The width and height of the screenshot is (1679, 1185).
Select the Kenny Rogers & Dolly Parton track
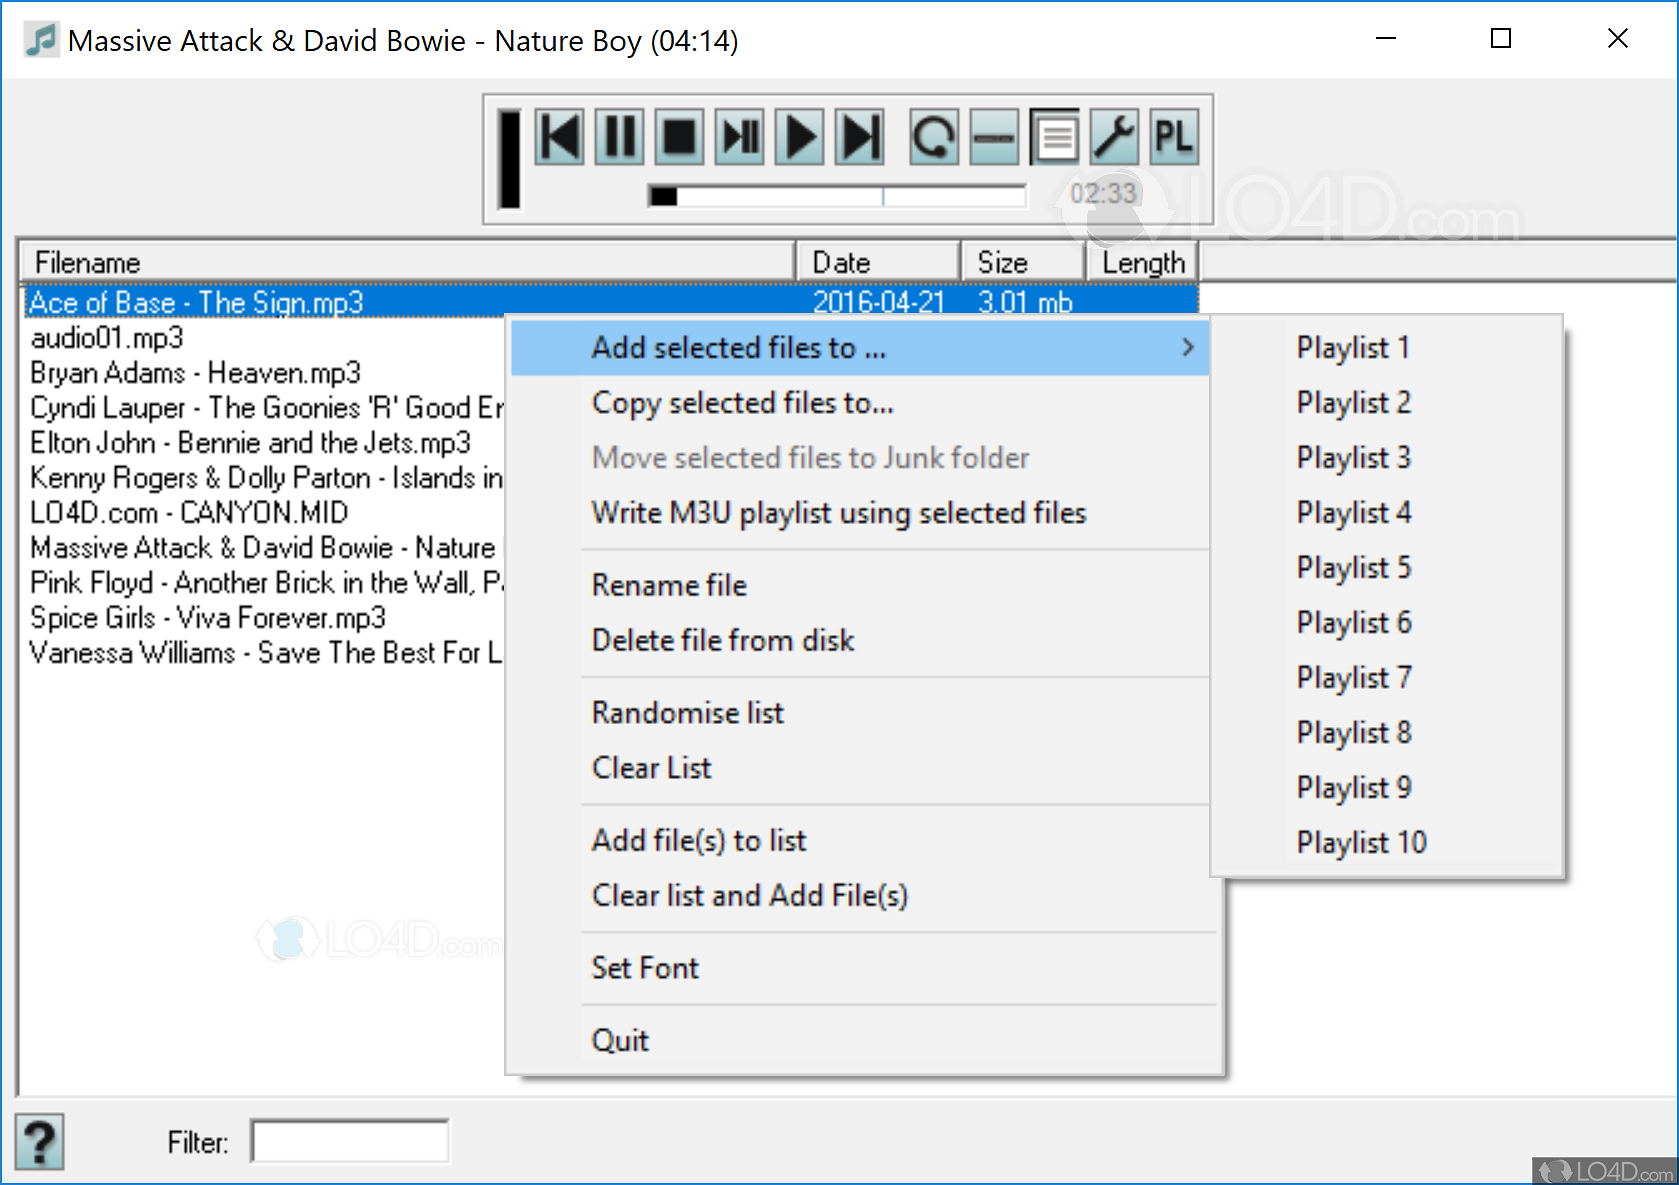click(x=266, y=478)
